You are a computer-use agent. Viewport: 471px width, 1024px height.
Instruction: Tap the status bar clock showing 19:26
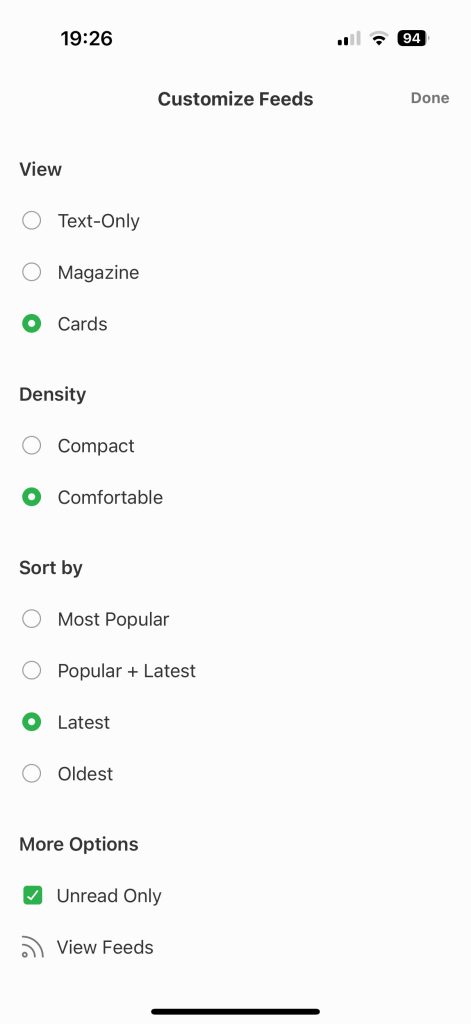click(x=87, y=39)
